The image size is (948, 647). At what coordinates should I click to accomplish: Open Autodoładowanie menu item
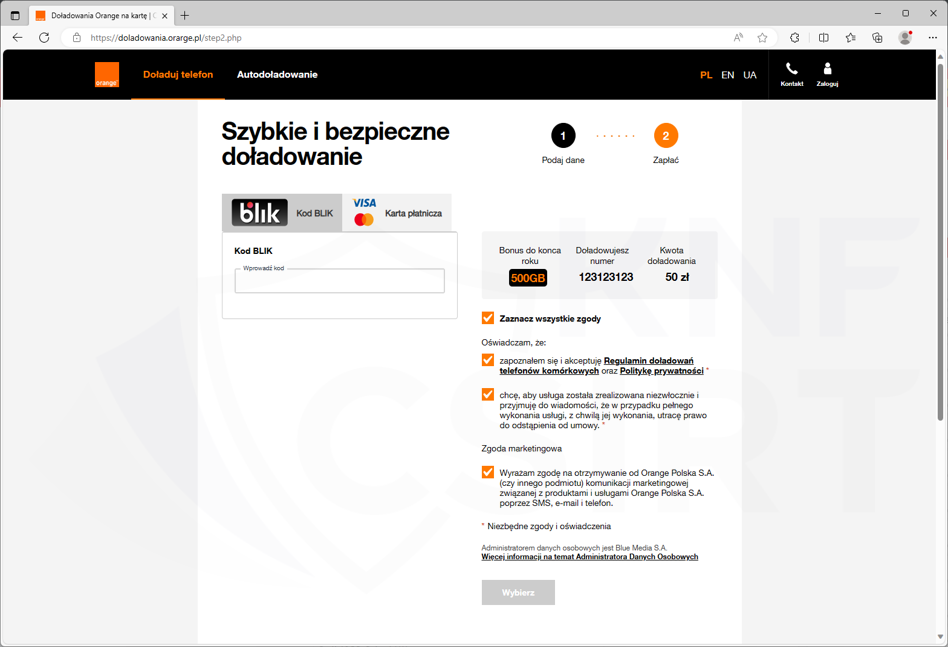[x=277, y=75]
